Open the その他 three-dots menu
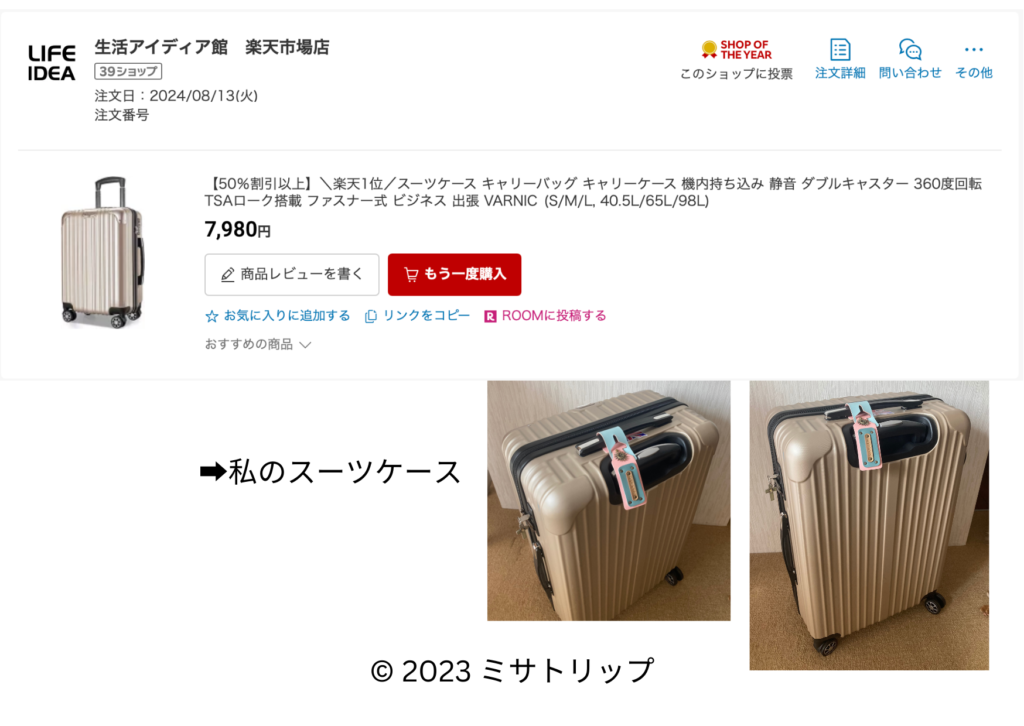The width and height of the screenshot is (1024, 726). pos(974,50)
